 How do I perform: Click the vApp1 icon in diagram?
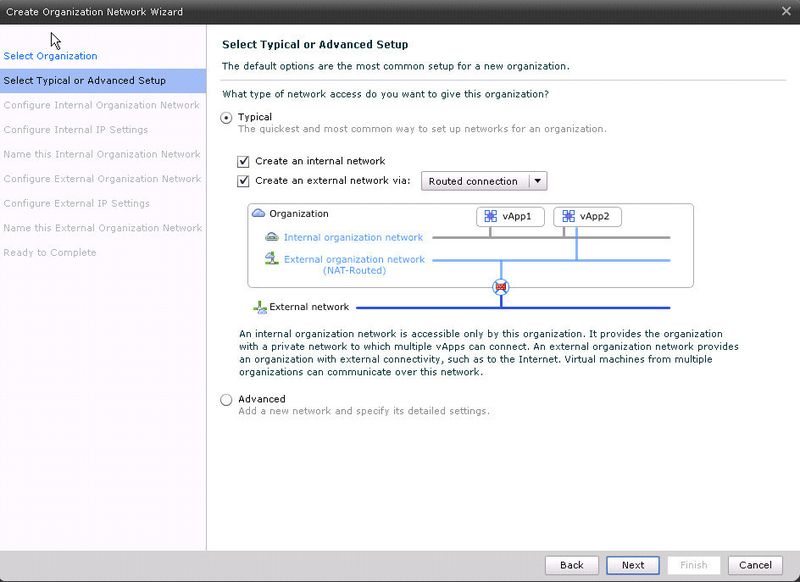[x=490, y=216]
